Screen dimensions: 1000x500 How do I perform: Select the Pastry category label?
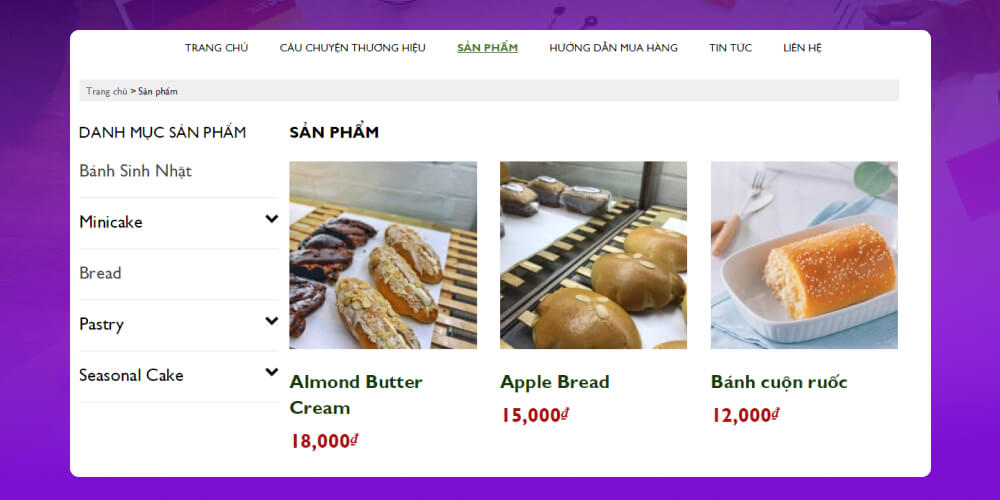(101, 325)
